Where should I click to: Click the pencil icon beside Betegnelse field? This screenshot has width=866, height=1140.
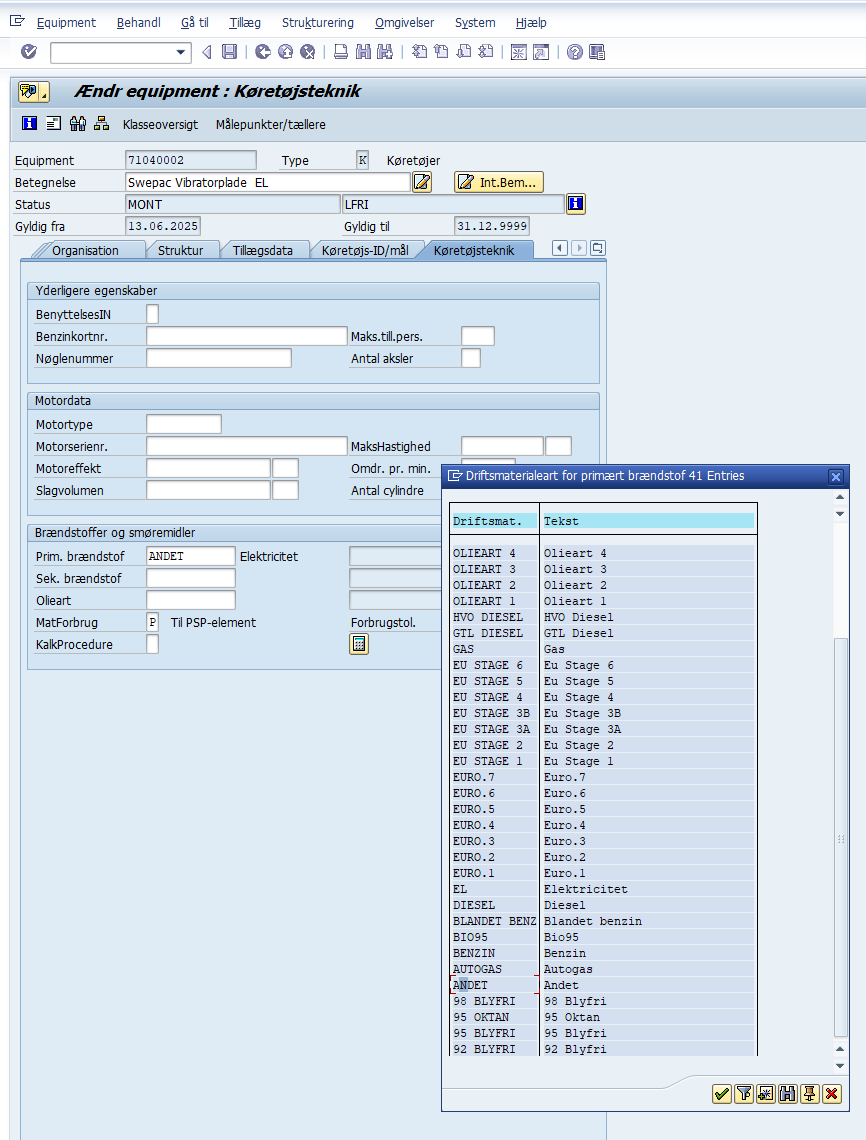tap(422, 182)
